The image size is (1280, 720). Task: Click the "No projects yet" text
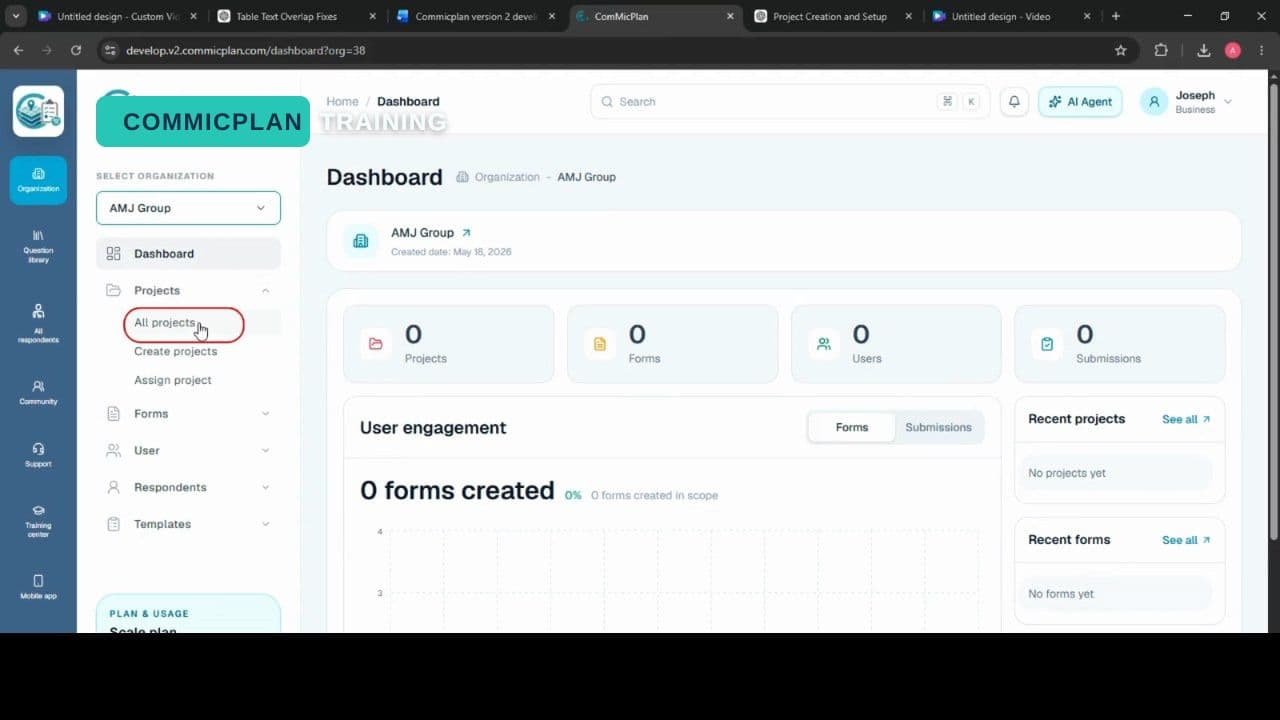[x=1067, y=473]
